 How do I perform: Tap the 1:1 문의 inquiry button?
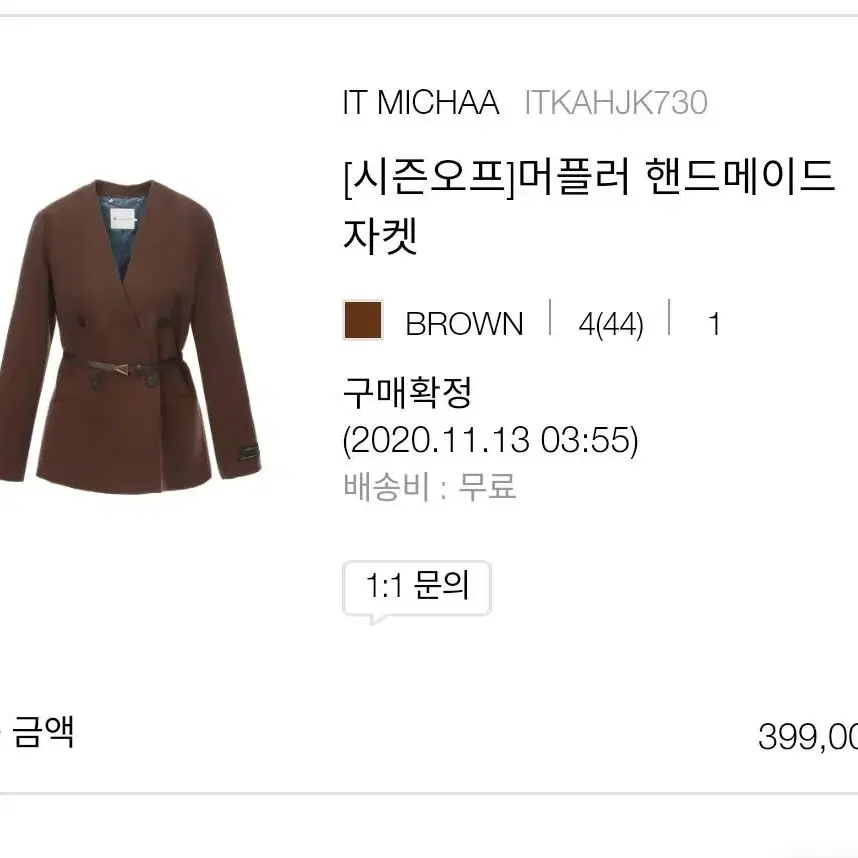417,588
